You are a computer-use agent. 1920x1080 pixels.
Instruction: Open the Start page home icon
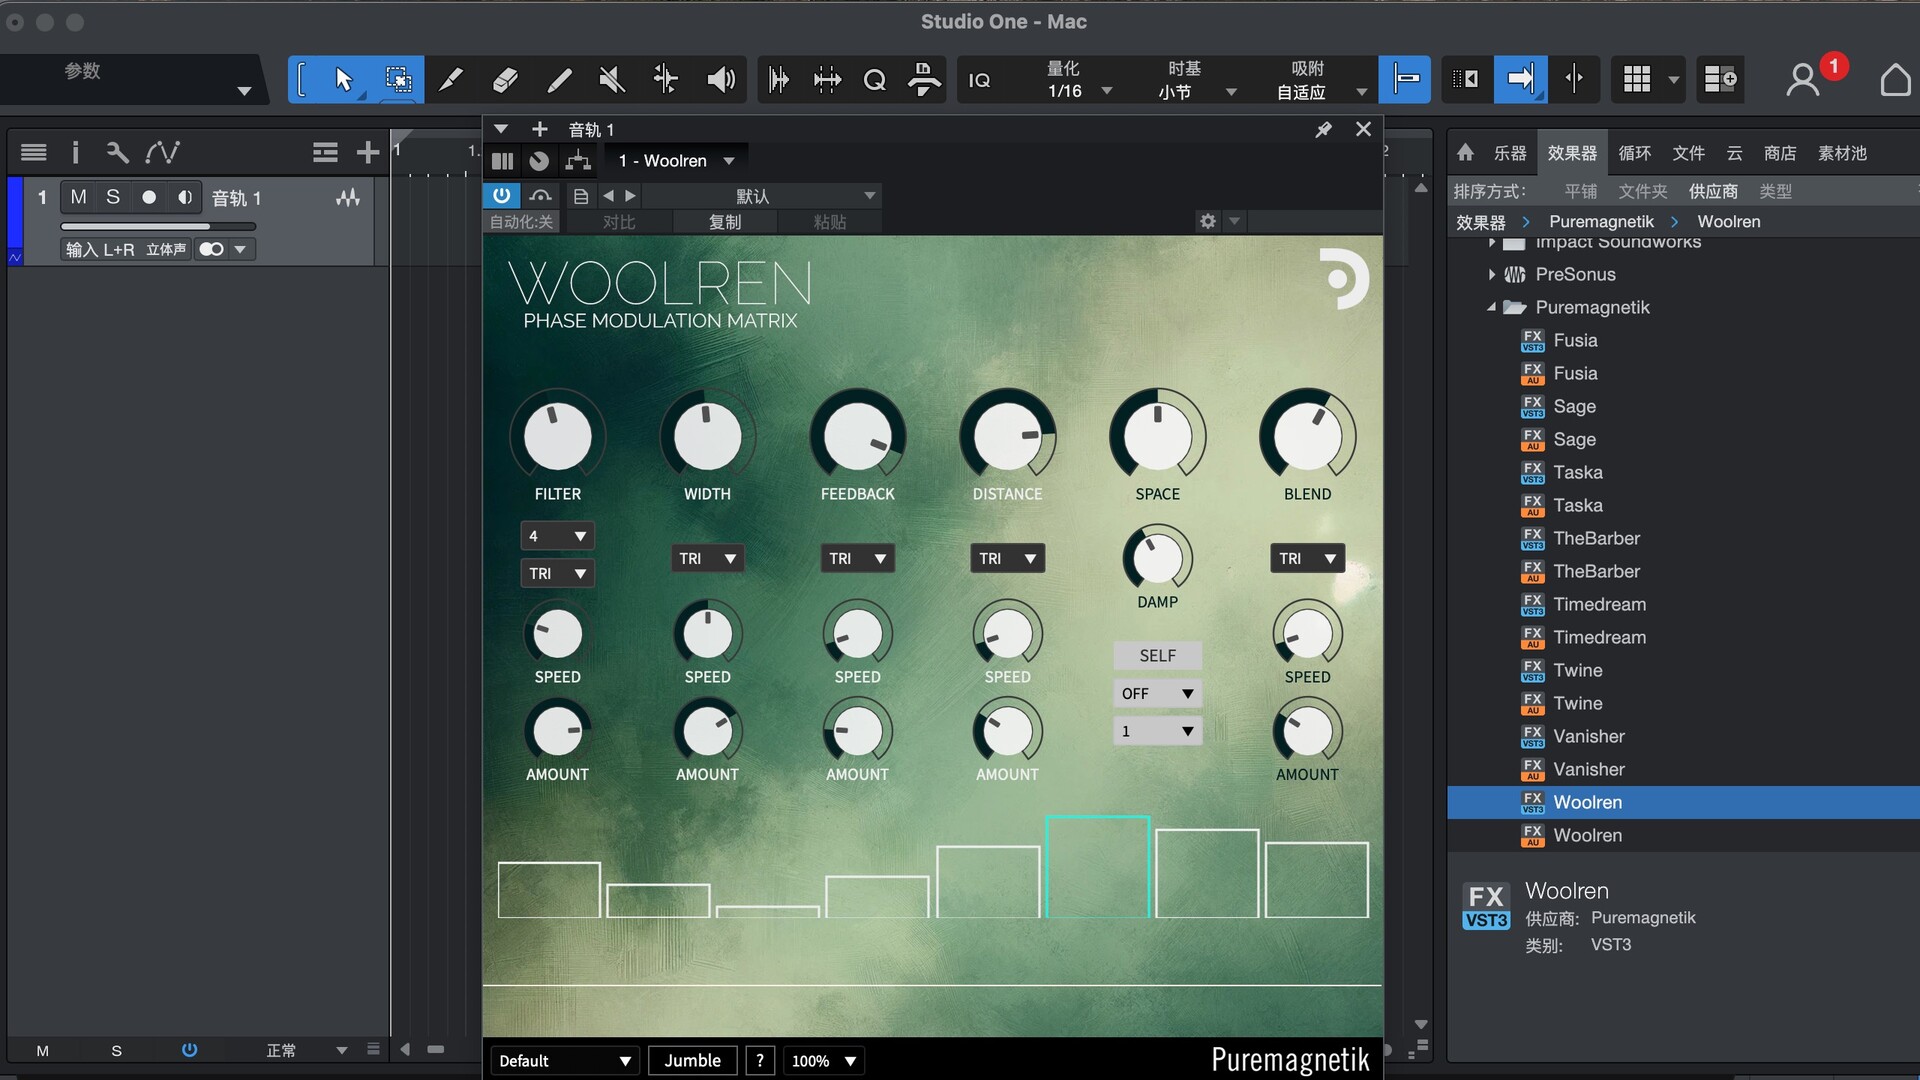1895,80
